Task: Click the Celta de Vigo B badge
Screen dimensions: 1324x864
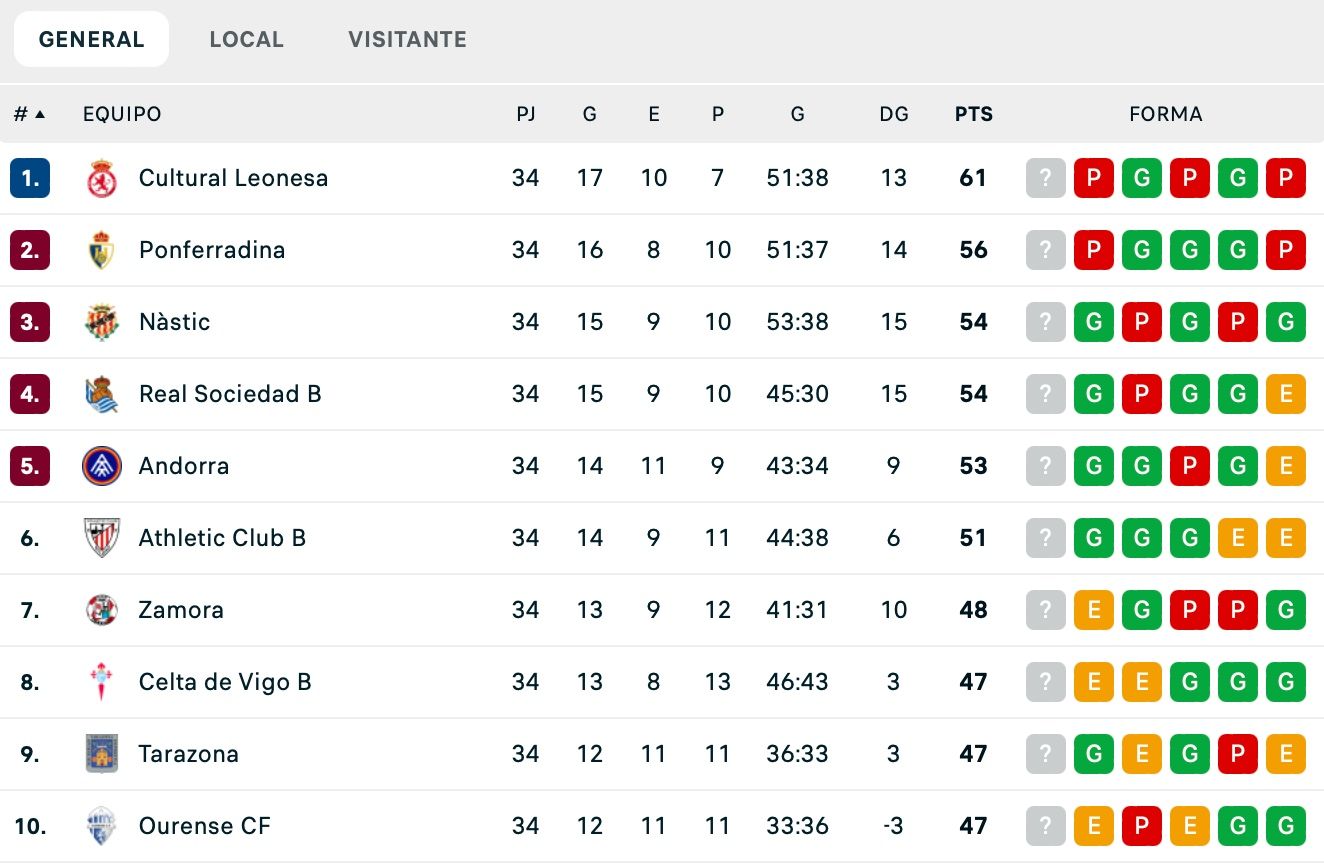Action: pyautogui.click(x=101, y=682)
